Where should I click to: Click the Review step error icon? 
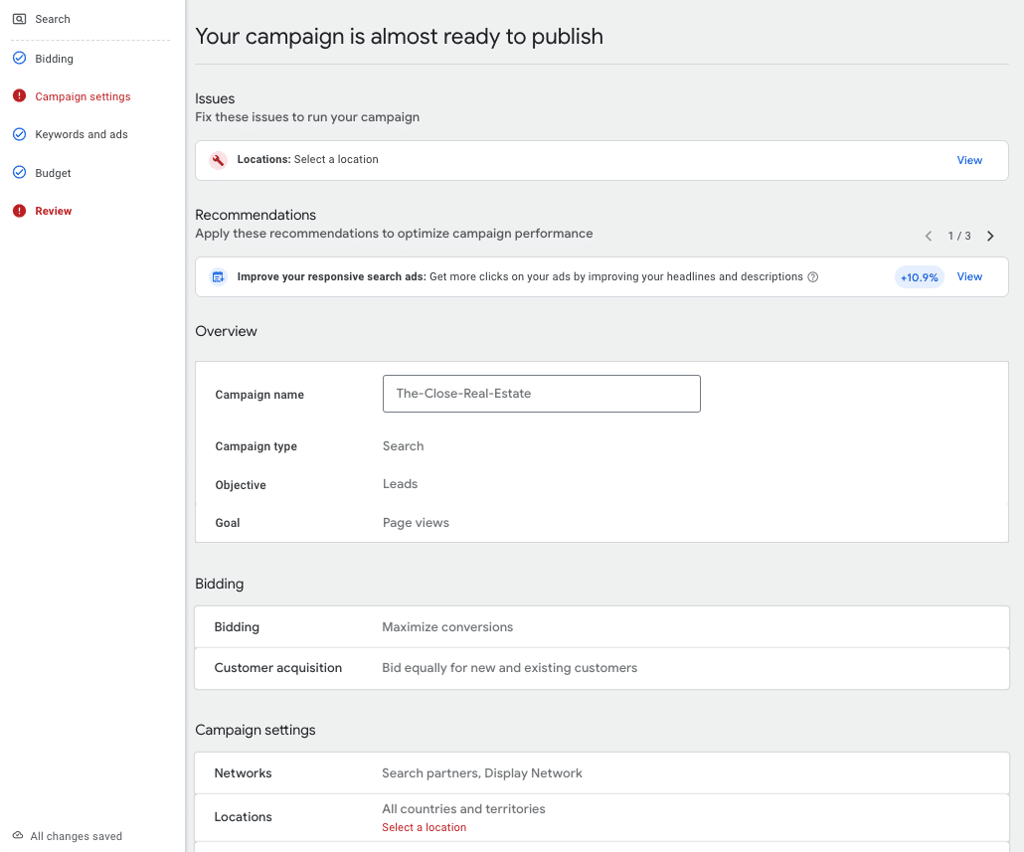pos(20,211)
